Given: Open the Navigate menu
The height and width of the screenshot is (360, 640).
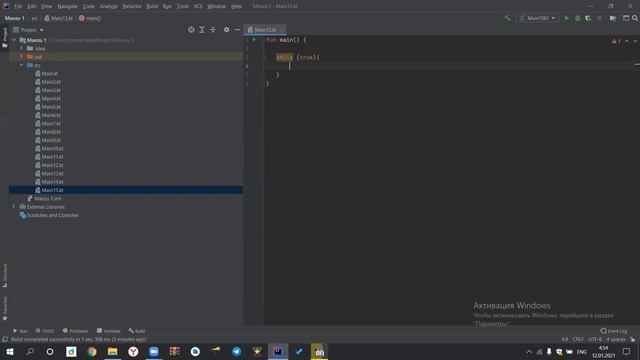Looking at the screenshot, I should (x=67, y=6).
